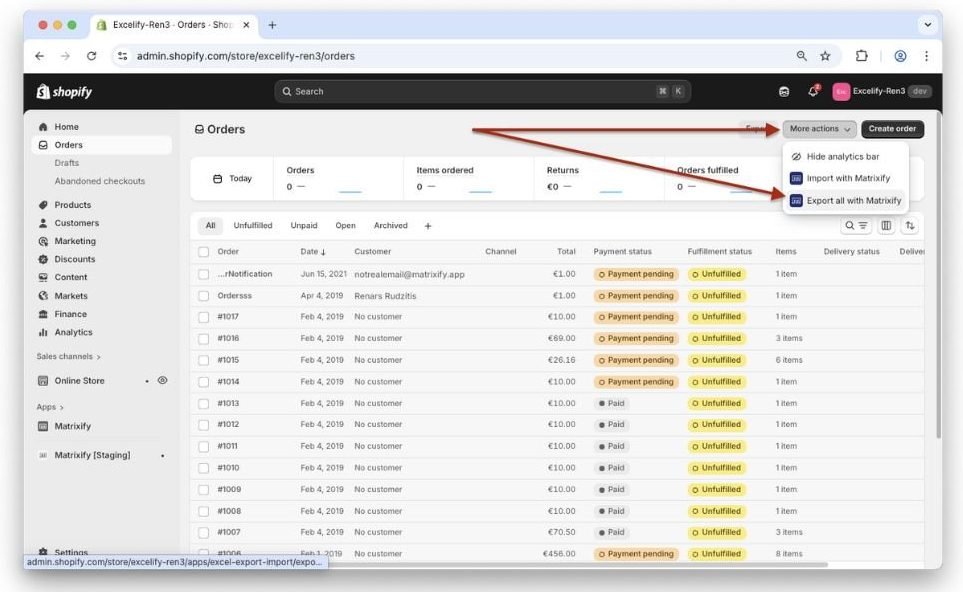Image resolution: width=963 pixels, height=592 pixels.
Task: Open Customers in sidebar
Action: tap(76, 223)
